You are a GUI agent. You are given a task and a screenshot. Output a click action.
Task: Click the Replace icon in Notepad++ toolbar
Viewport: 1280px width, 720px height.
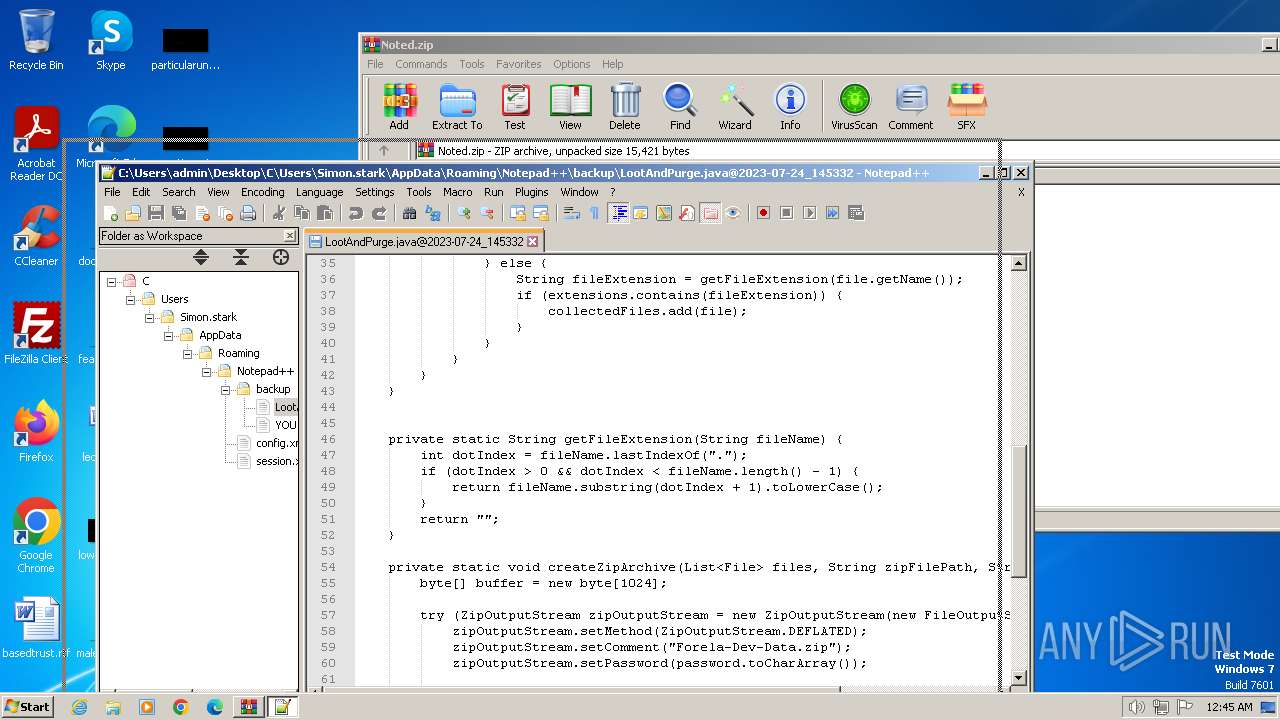[433, 213]
